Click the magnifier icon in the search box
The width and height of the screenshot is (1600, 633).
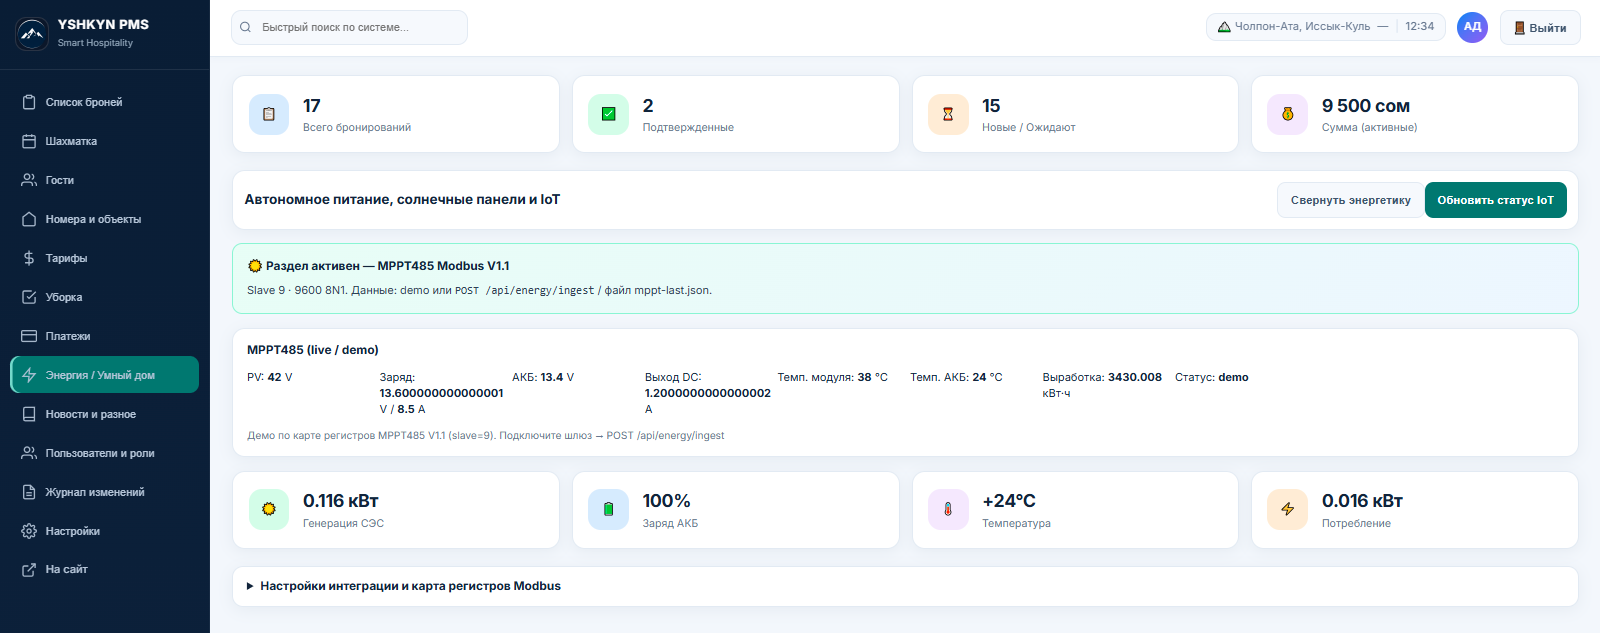click(245, 27)
